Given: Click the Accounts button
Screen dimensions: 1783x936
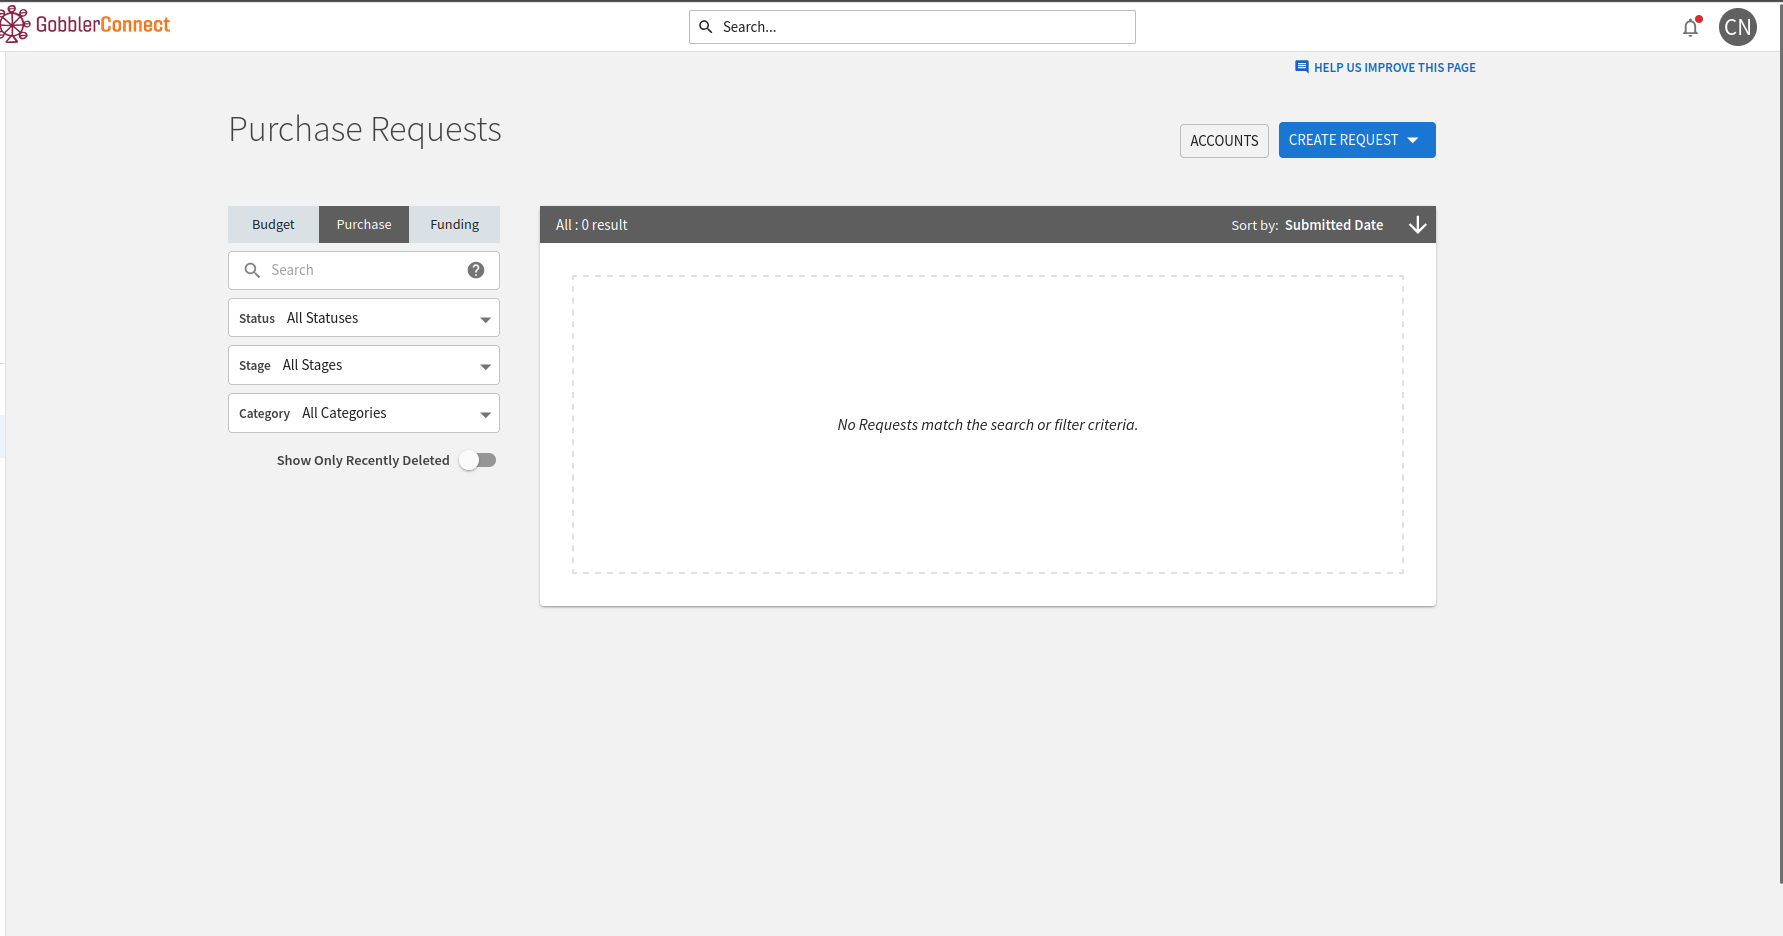Looking at the screenshot, I should point(1224,141).
